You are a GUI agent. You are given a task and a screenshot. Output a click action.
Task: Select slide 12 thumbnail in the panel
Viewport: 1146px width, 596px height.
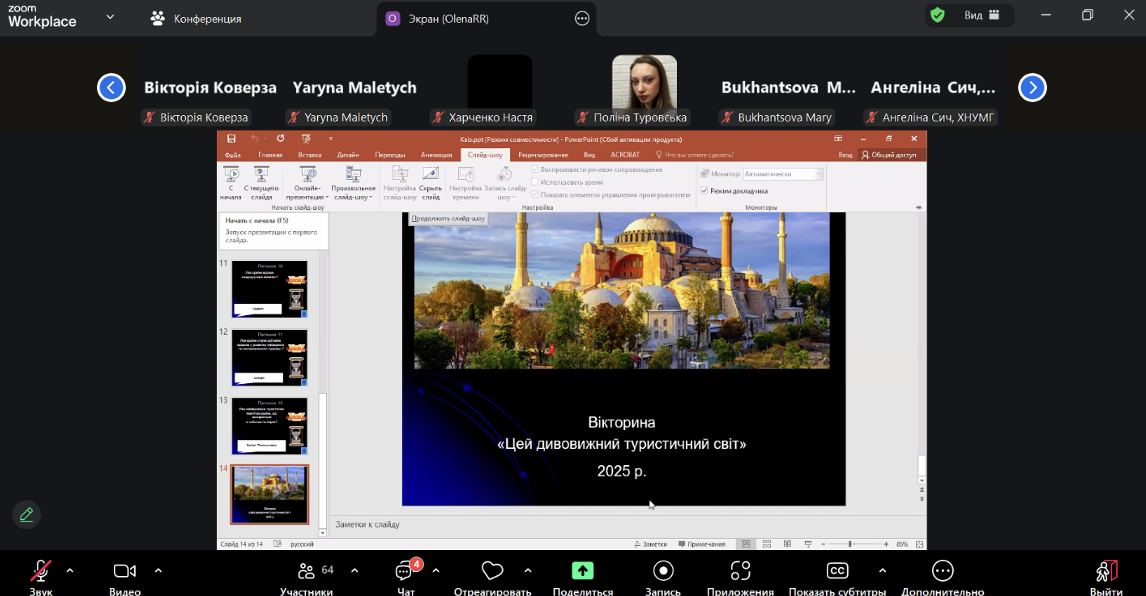[x=269, y=356]
